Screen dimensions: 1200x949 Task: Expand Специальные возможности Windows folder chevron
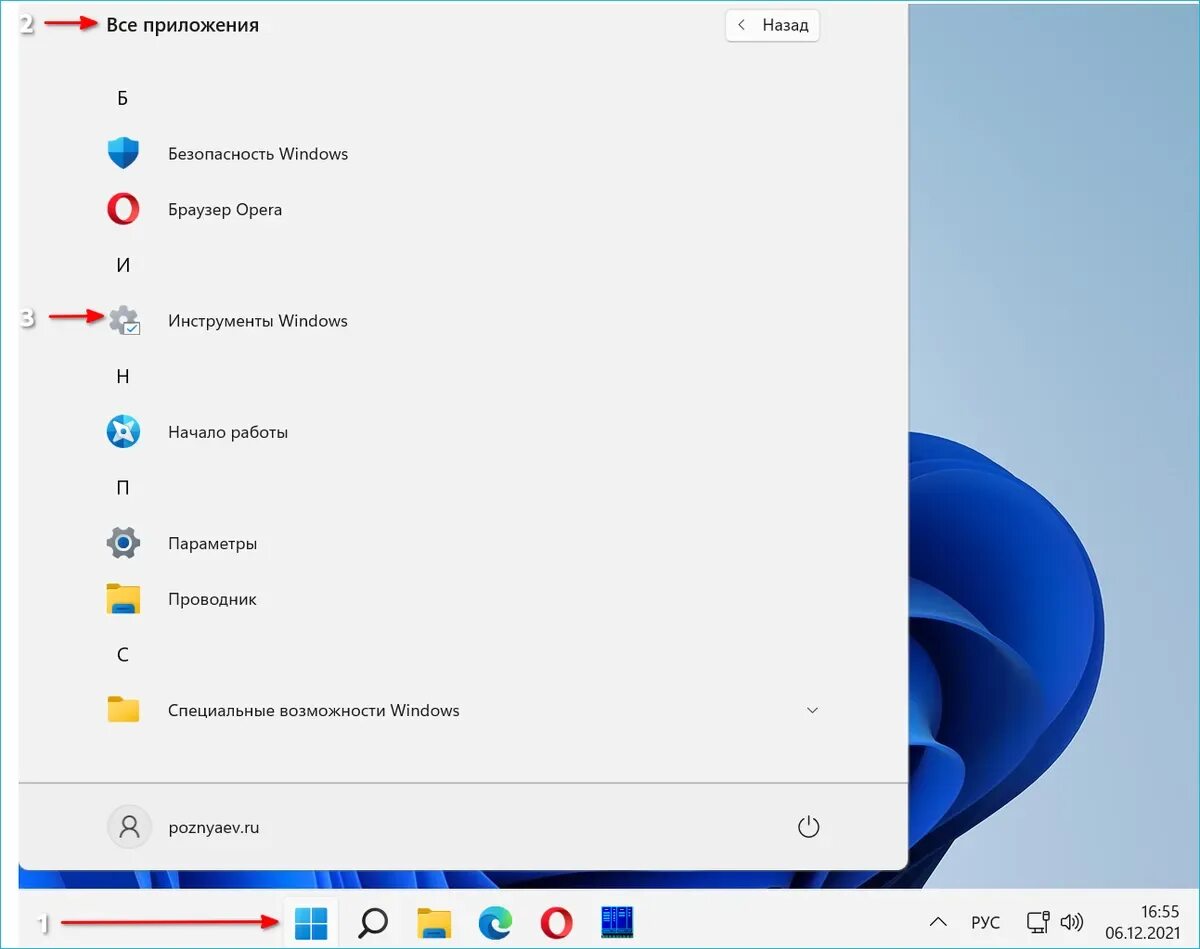(x=812, y=710)
